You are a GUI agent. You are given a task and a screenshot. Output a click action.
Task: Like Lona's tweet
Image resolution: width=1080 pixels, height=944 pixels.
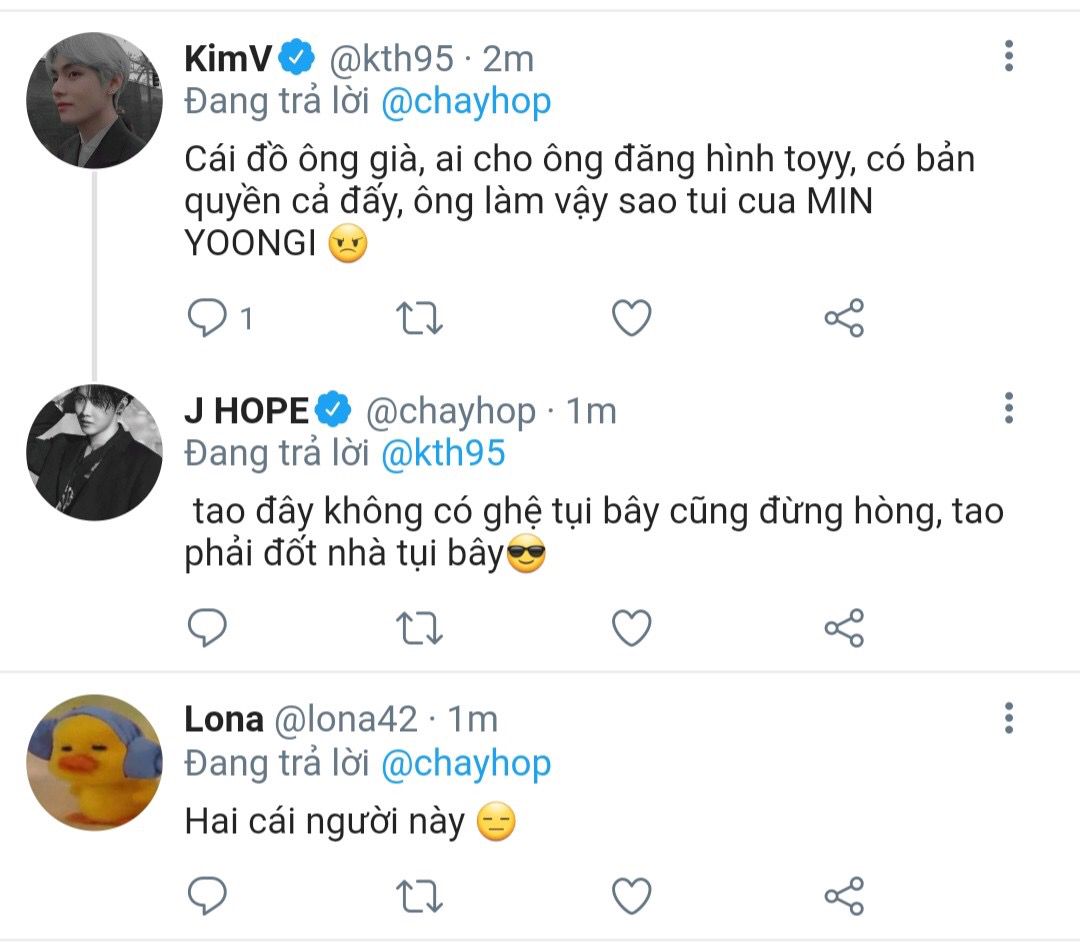632,896
